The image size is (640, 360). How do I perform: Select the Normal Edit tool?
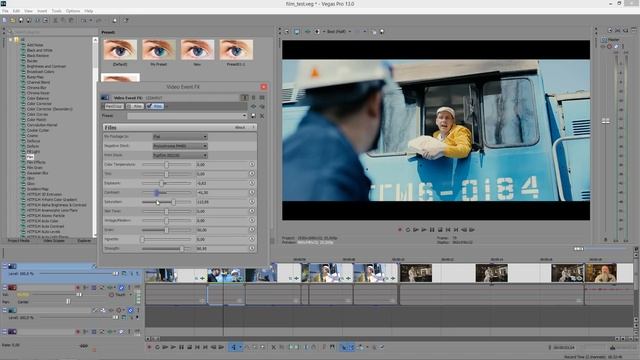pos(234,347)
